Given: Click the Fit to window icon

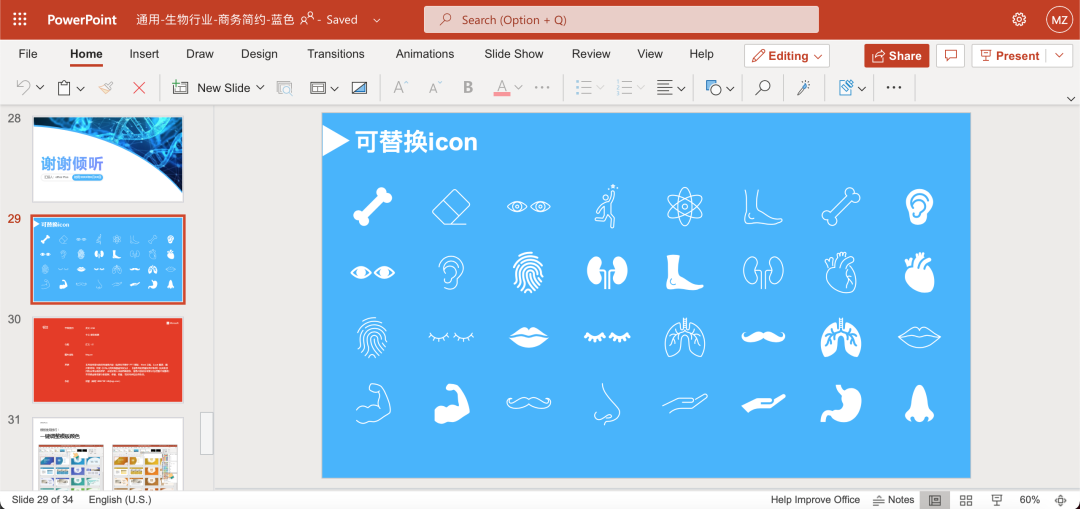Looking at the screenshot, I should [1061, 500].
